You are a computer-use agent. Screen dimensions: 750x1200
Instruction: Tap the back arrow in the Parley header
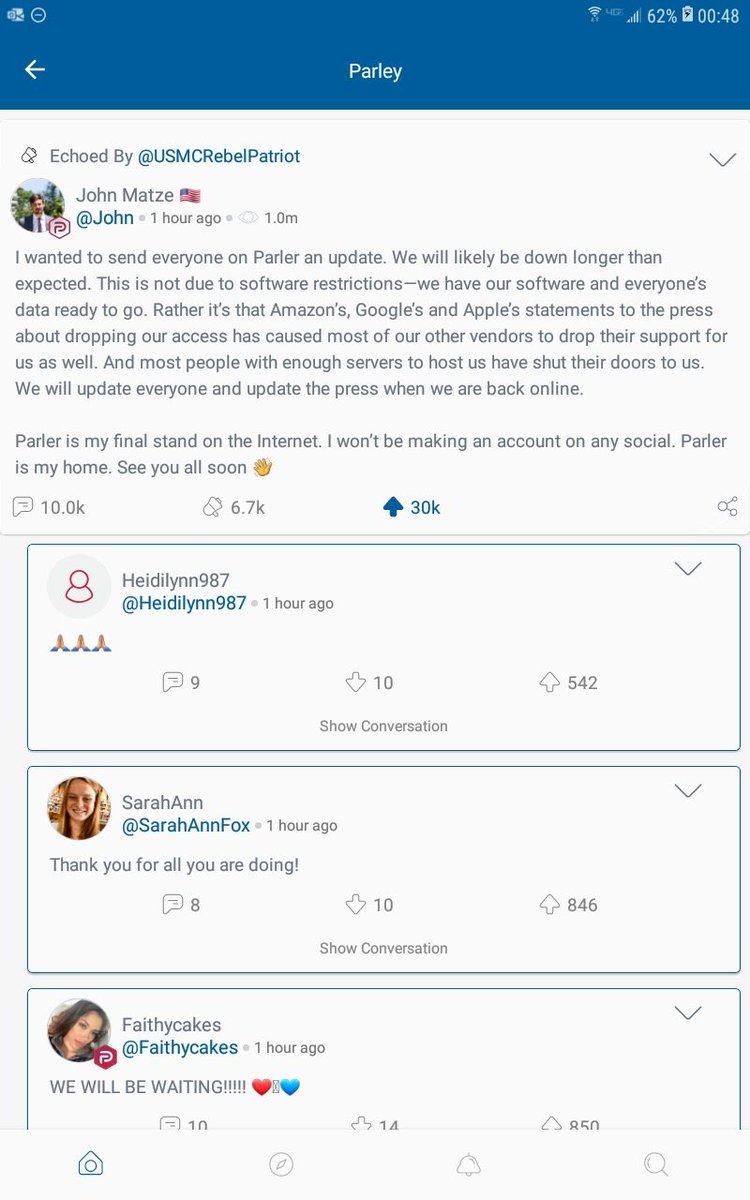coord(34,70)
